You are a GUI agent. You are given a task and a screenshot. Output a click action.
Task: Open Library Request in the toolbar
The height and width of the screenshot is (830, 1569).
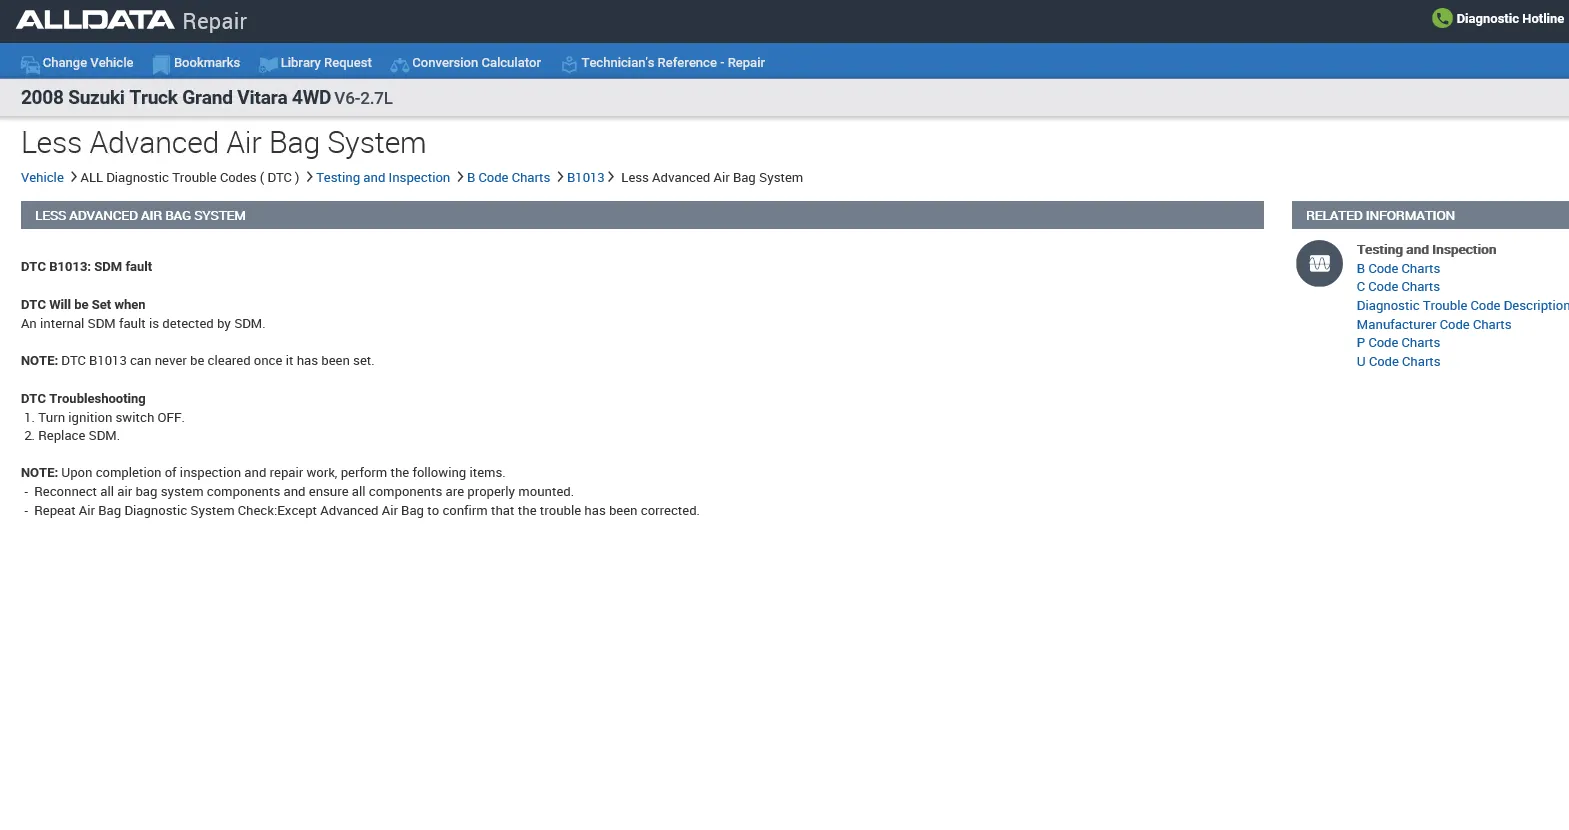[326, 63]
